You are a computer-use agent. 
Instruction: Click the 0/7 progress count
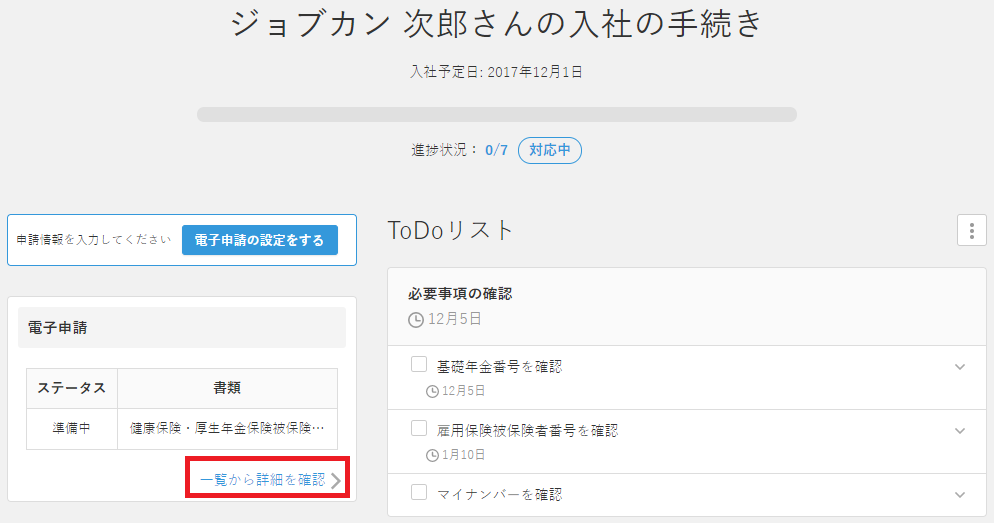(x=496, y=150)
